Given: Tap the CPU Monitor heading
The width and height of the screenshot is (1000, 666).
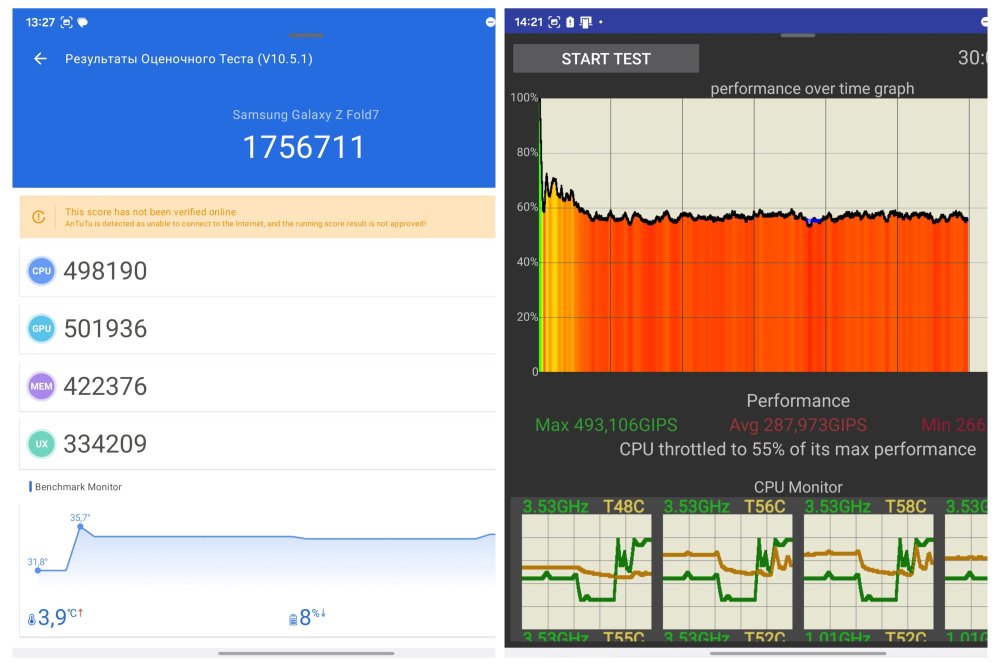Looking at the screenshot, I should pos(798,487).
